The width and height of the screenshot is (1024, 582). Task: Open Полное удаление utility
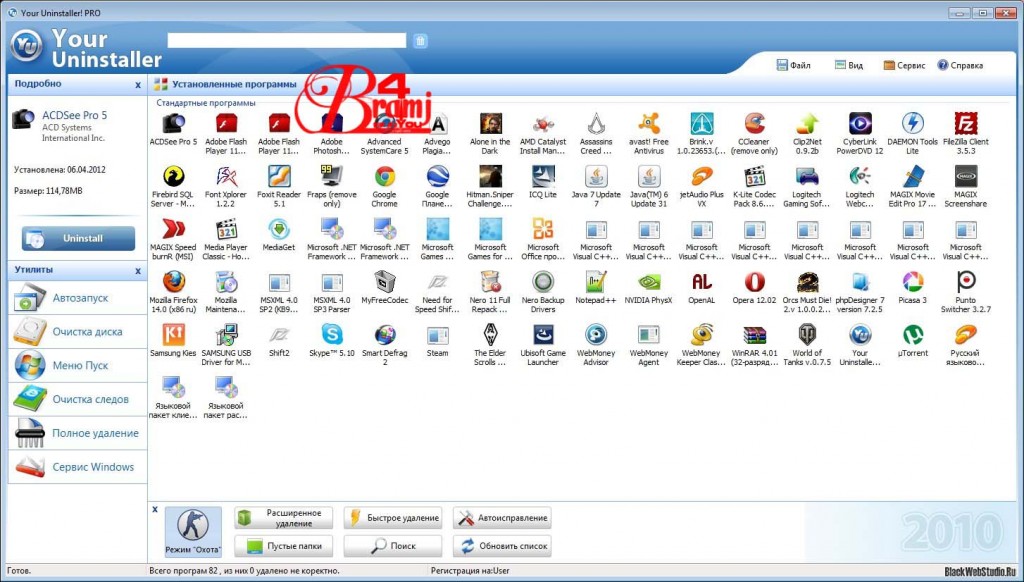(x=78, y=433)
